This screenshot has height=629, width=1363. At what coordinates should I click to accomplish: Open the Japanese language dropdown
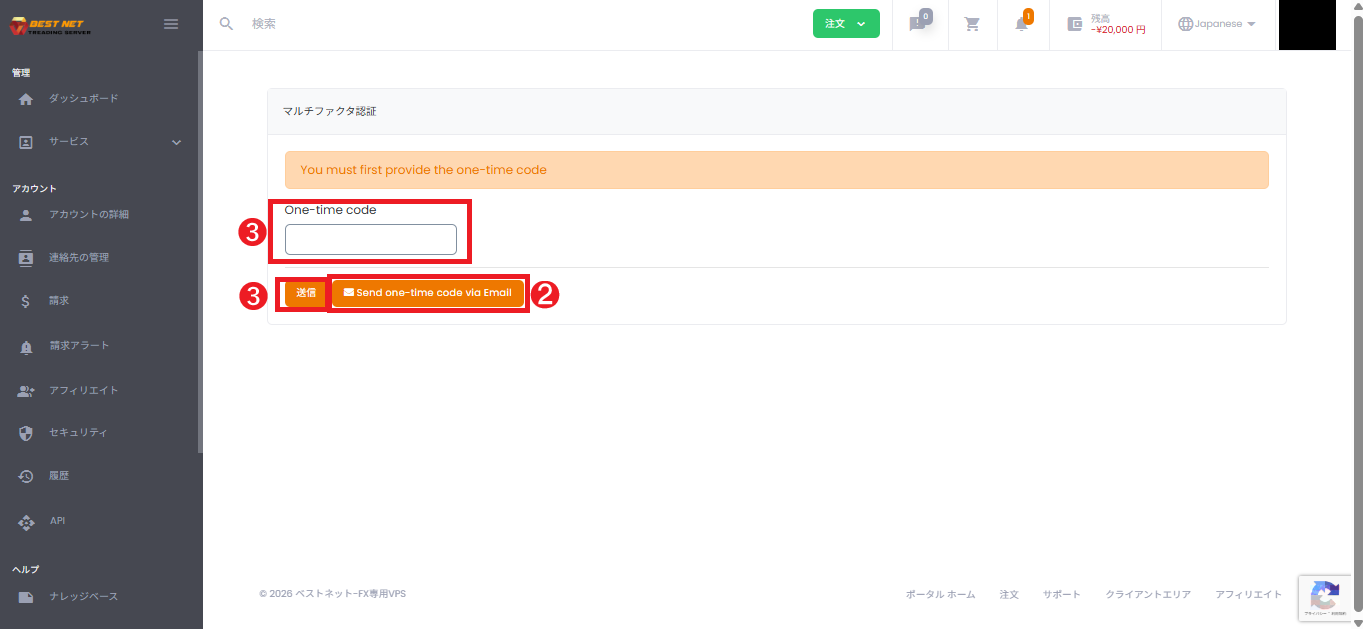coord(1217,24)
